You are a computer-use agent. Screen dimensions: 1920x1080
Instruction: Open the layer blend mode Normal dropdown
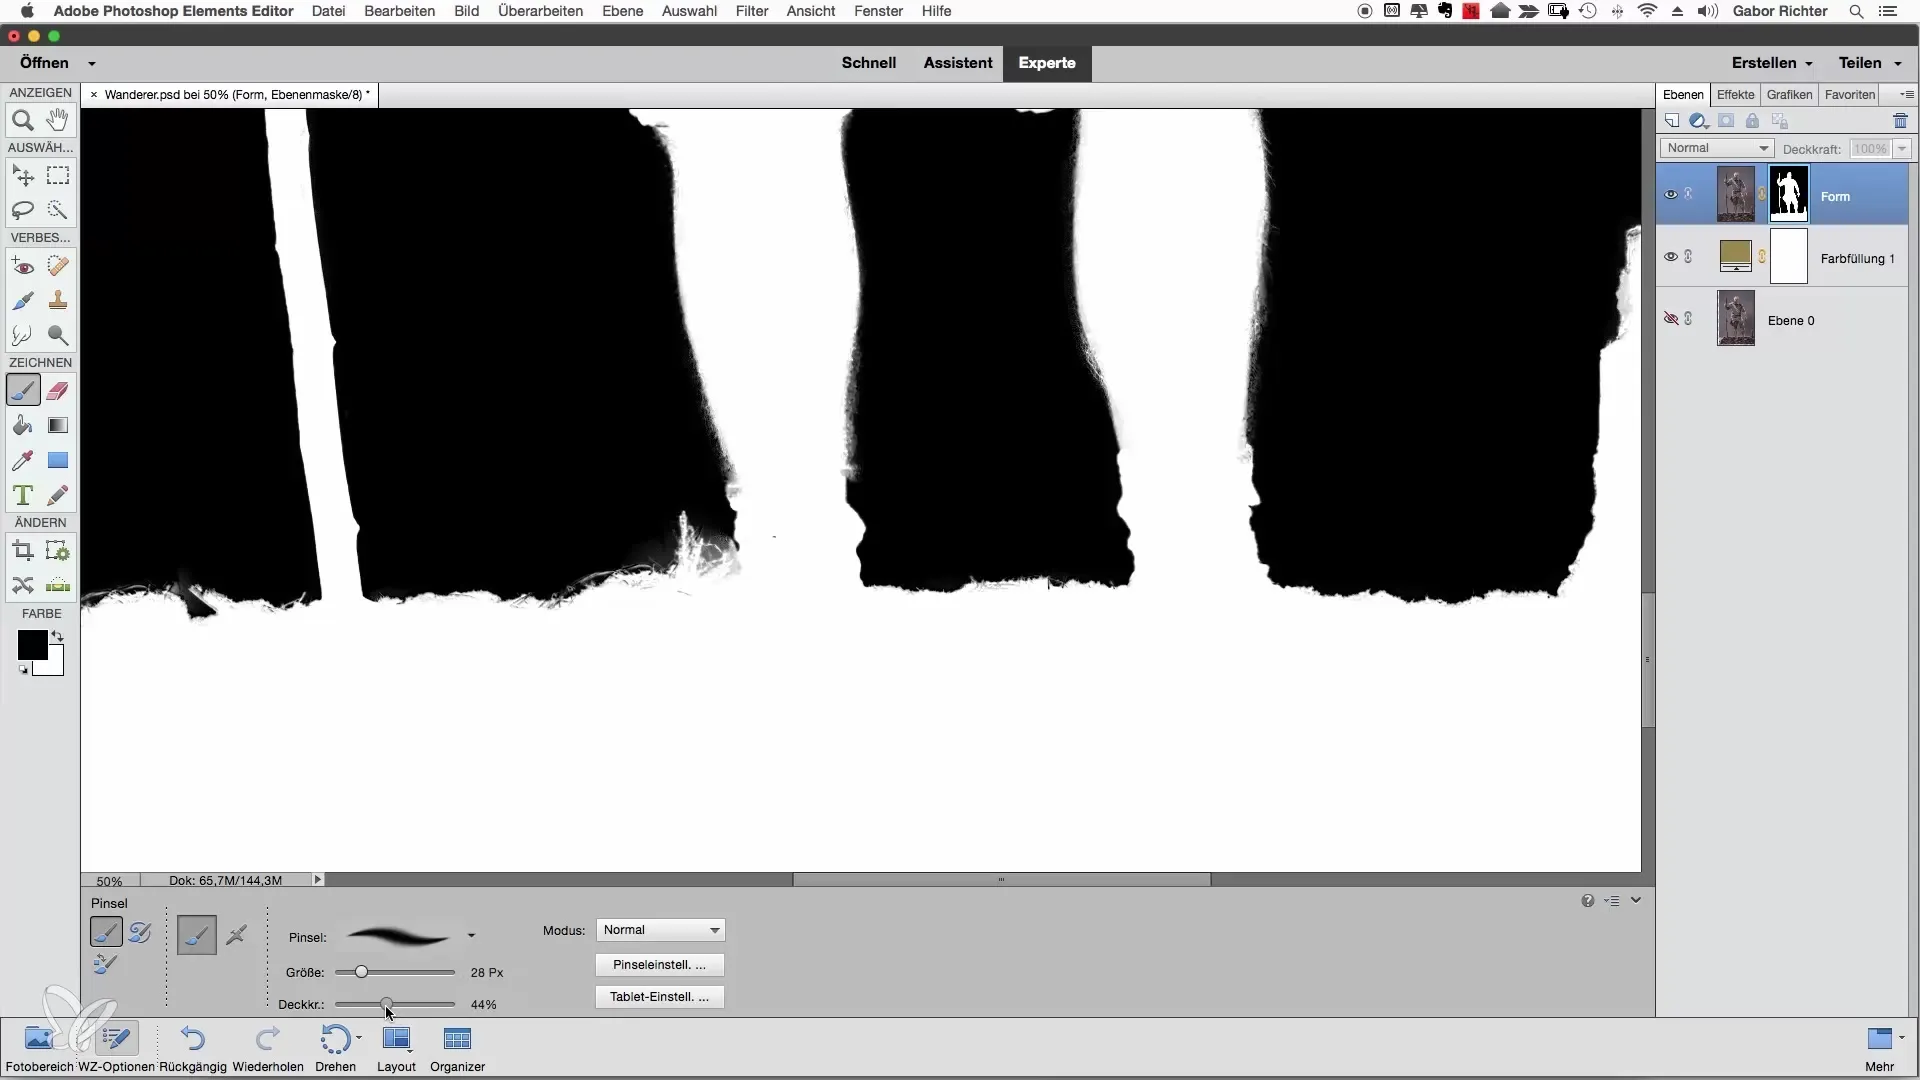click(1717, 148)
